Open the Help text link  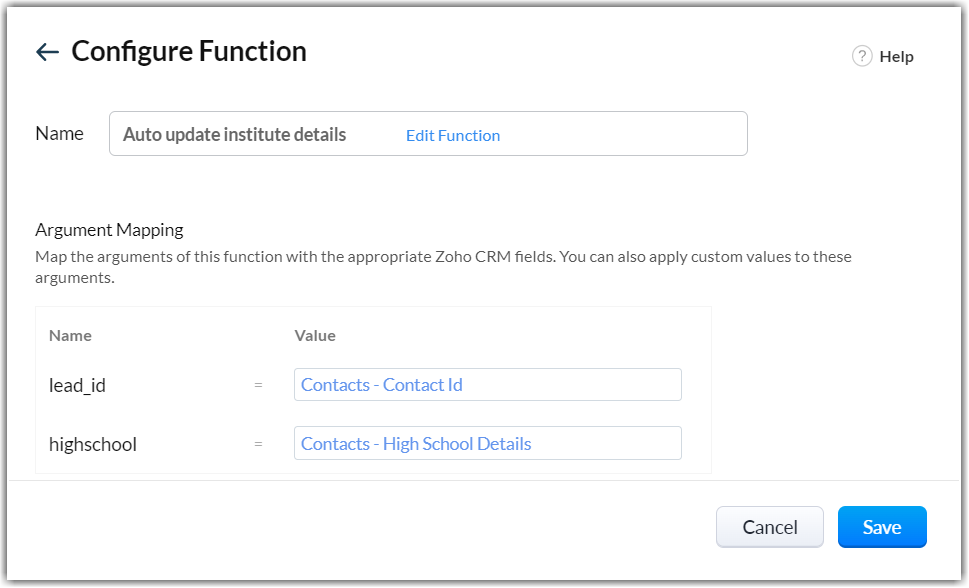(x=896, y=57)
